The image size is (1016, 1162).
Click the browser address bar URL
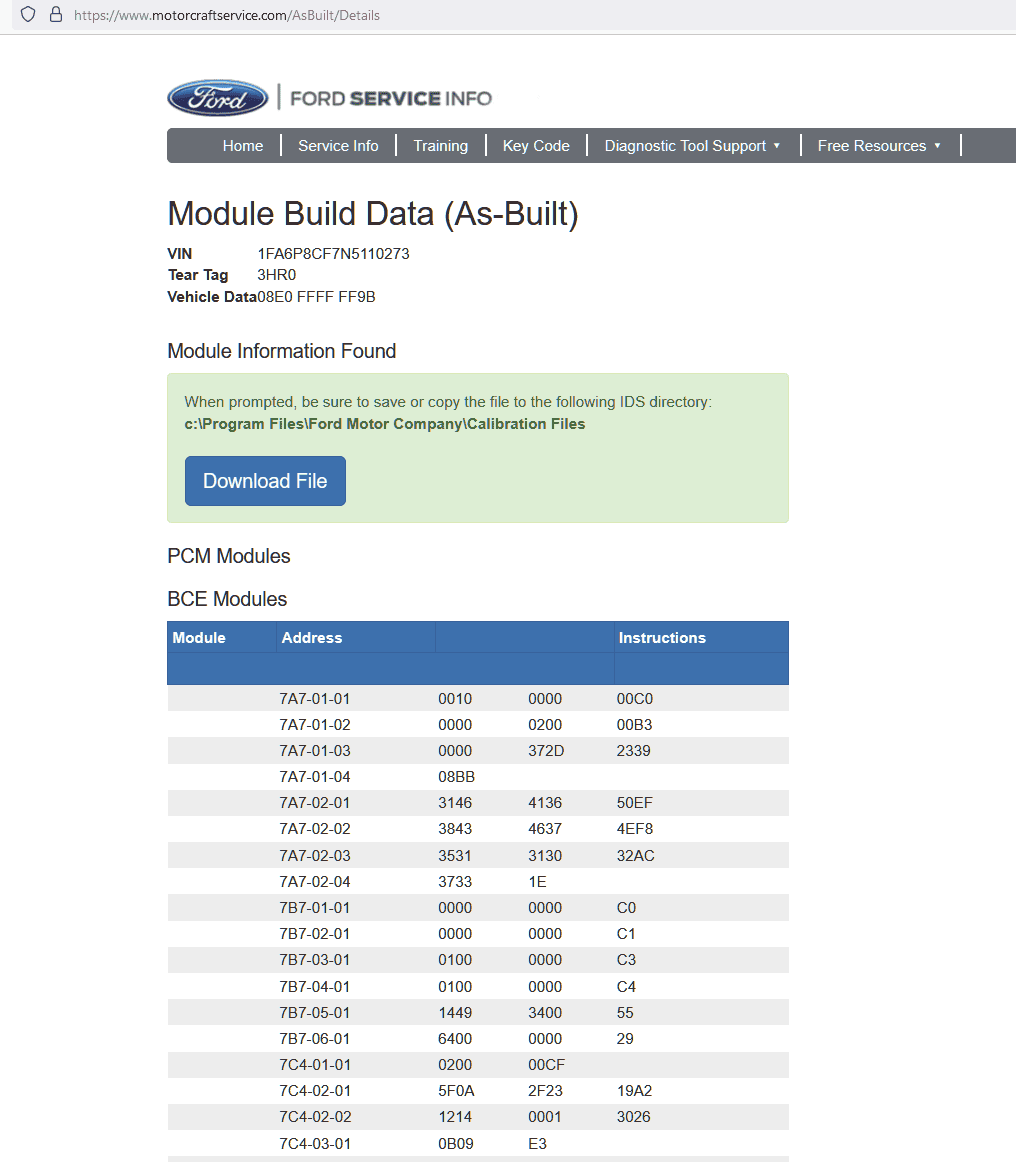coord(227,15)
